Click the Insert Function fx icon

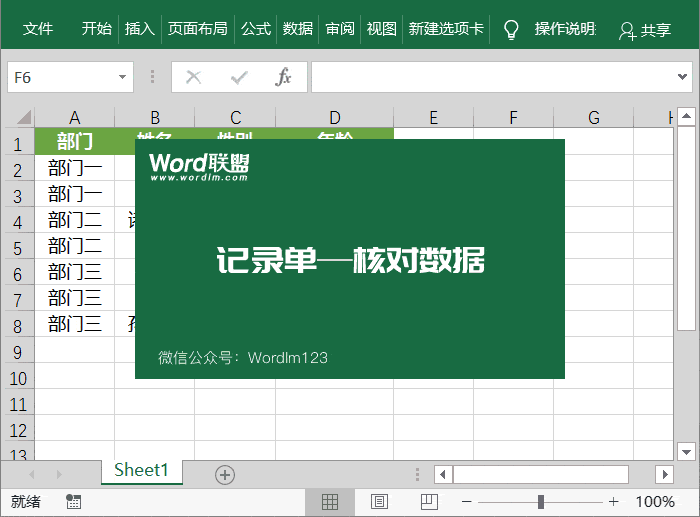click(x=284, y=77)
